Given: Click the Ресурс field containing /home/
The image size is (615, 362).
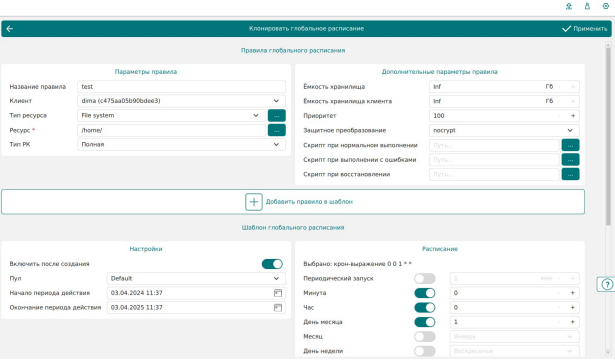Looking at the screenshot, I should click(x=171, y=130).
